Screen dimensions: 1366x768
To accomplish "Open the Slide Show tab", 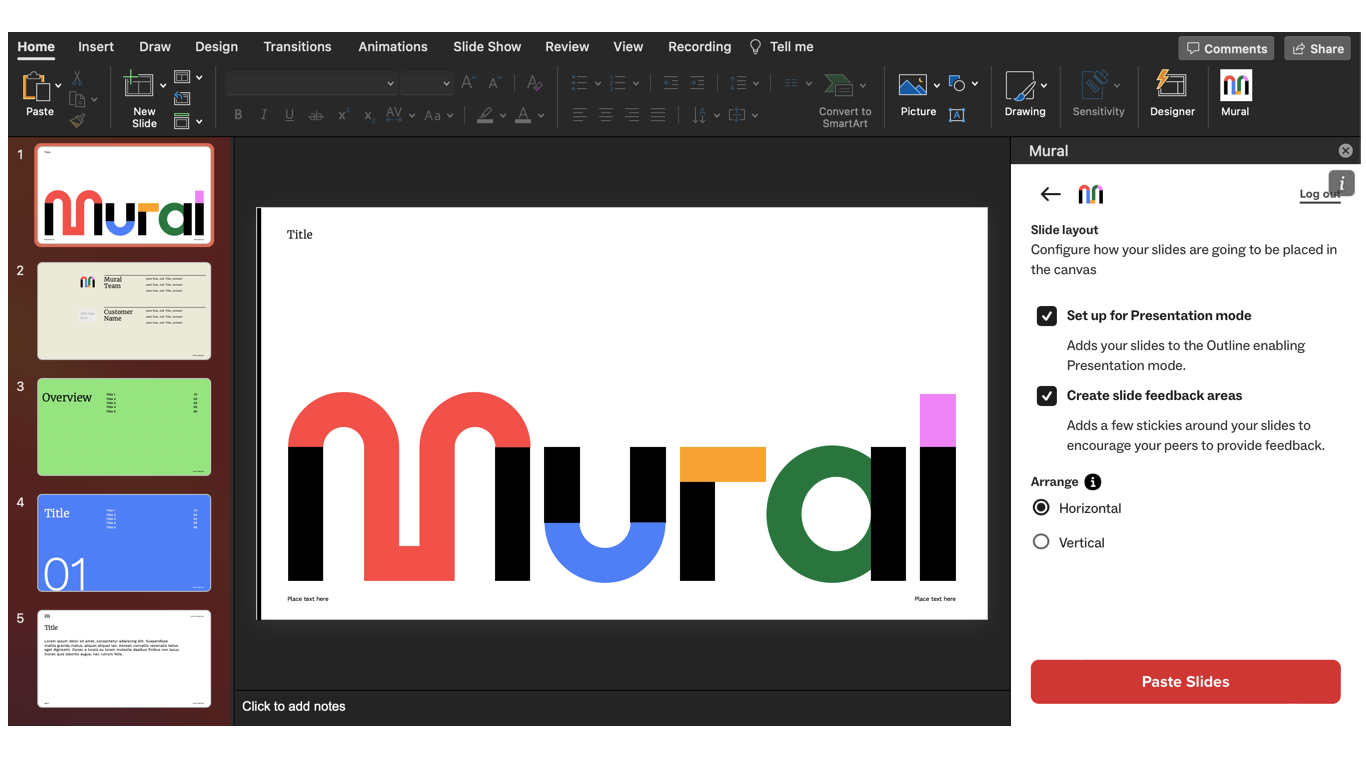I will pyautogui.click(x=487, y=47).
